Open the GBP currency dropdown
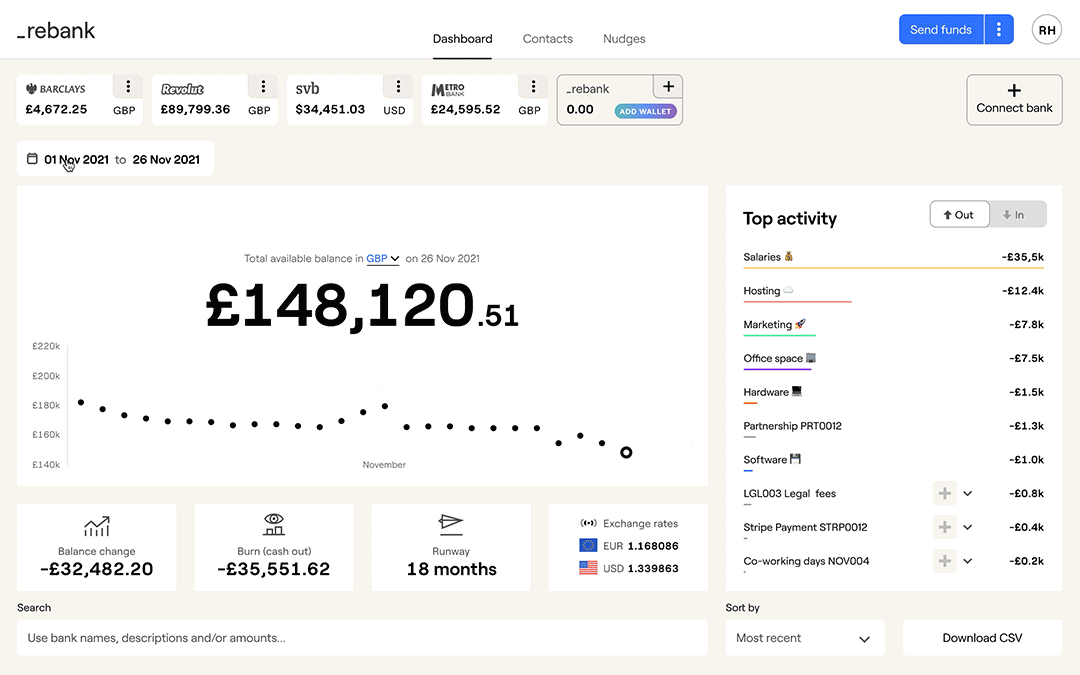 pyautogui.click(x=383, y=258)
